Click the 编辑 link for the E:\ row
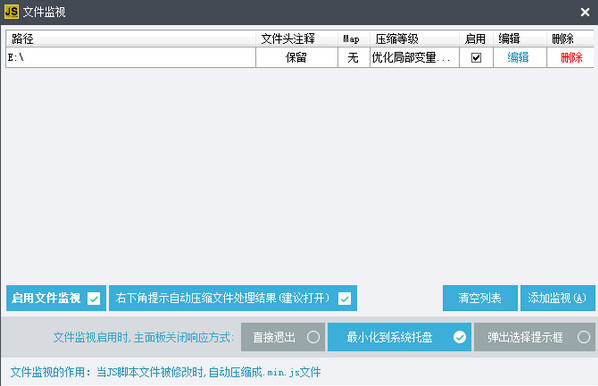 tap(518, 58)
